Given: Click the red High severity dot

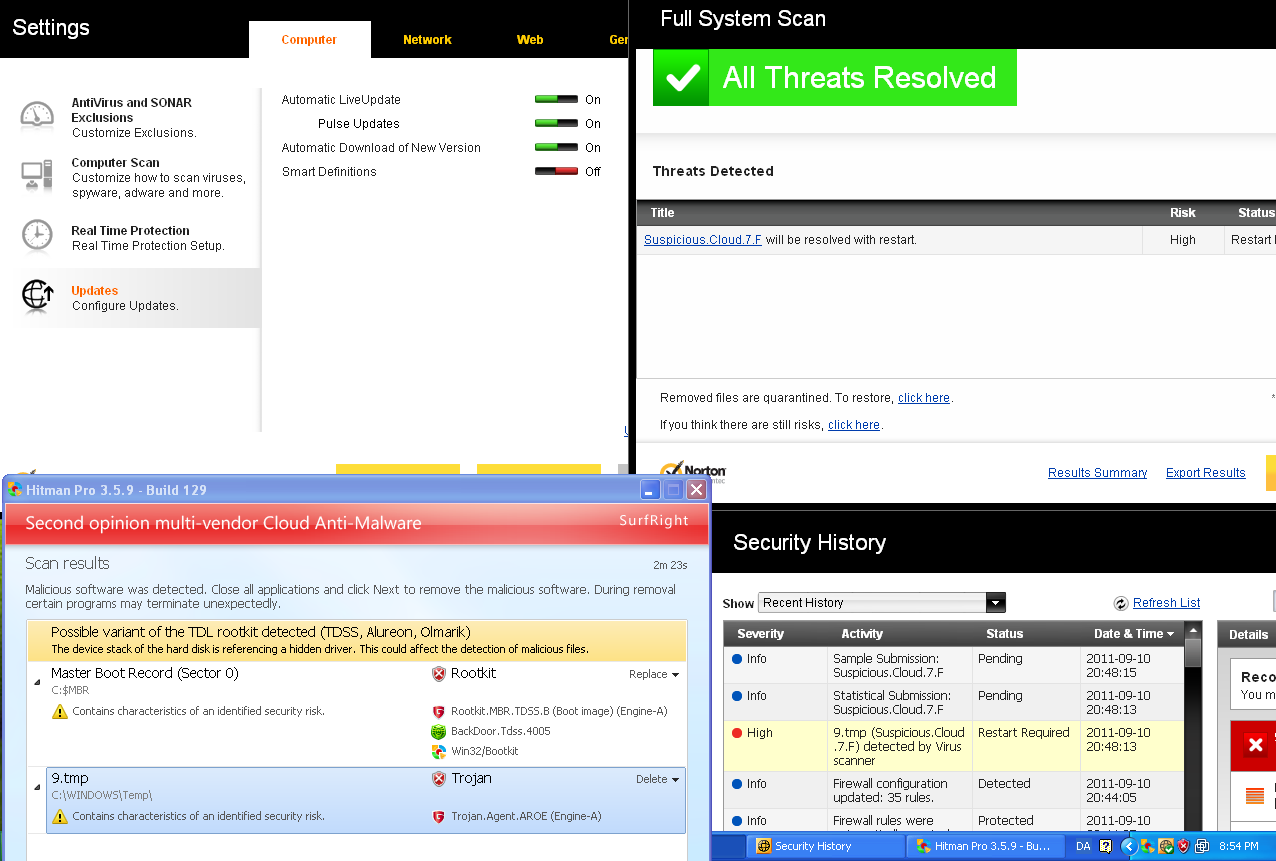Looking at the screenshot, I should pos(737,733).
